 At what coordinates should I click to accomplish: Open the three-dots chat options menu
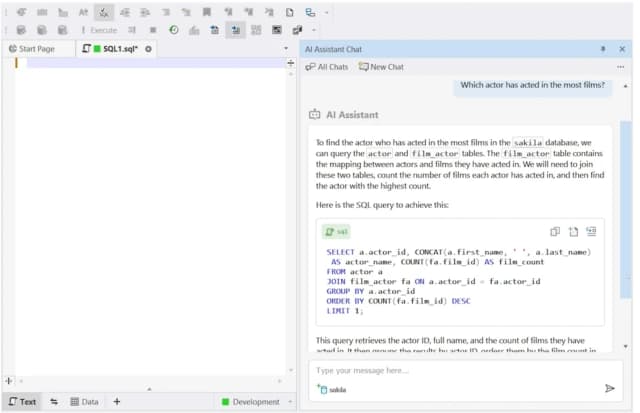pyautogui.click(x=620, y=67)
